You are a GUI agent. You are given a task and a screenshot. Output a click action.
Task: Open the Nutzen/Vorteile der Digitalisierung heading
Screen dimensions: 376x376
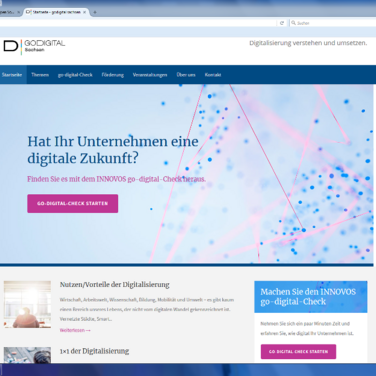point(115,284)
